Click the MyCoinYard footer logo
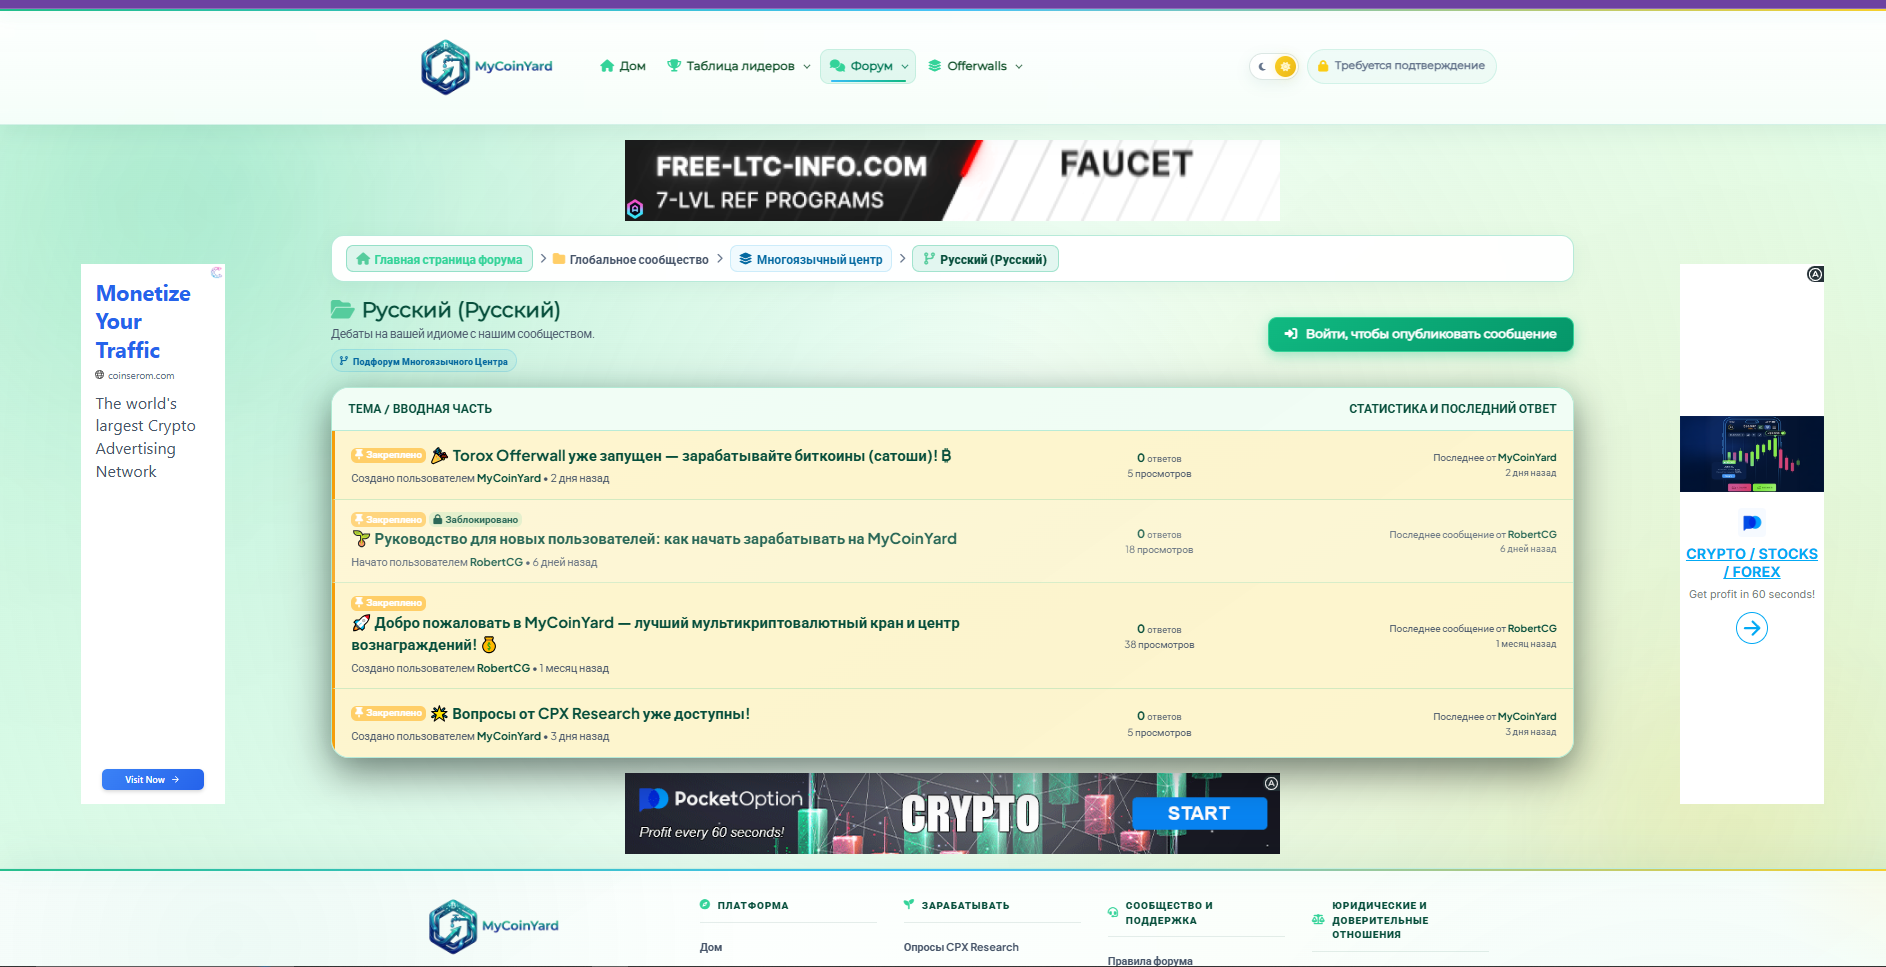1886x967 pixels. (494, 926)
